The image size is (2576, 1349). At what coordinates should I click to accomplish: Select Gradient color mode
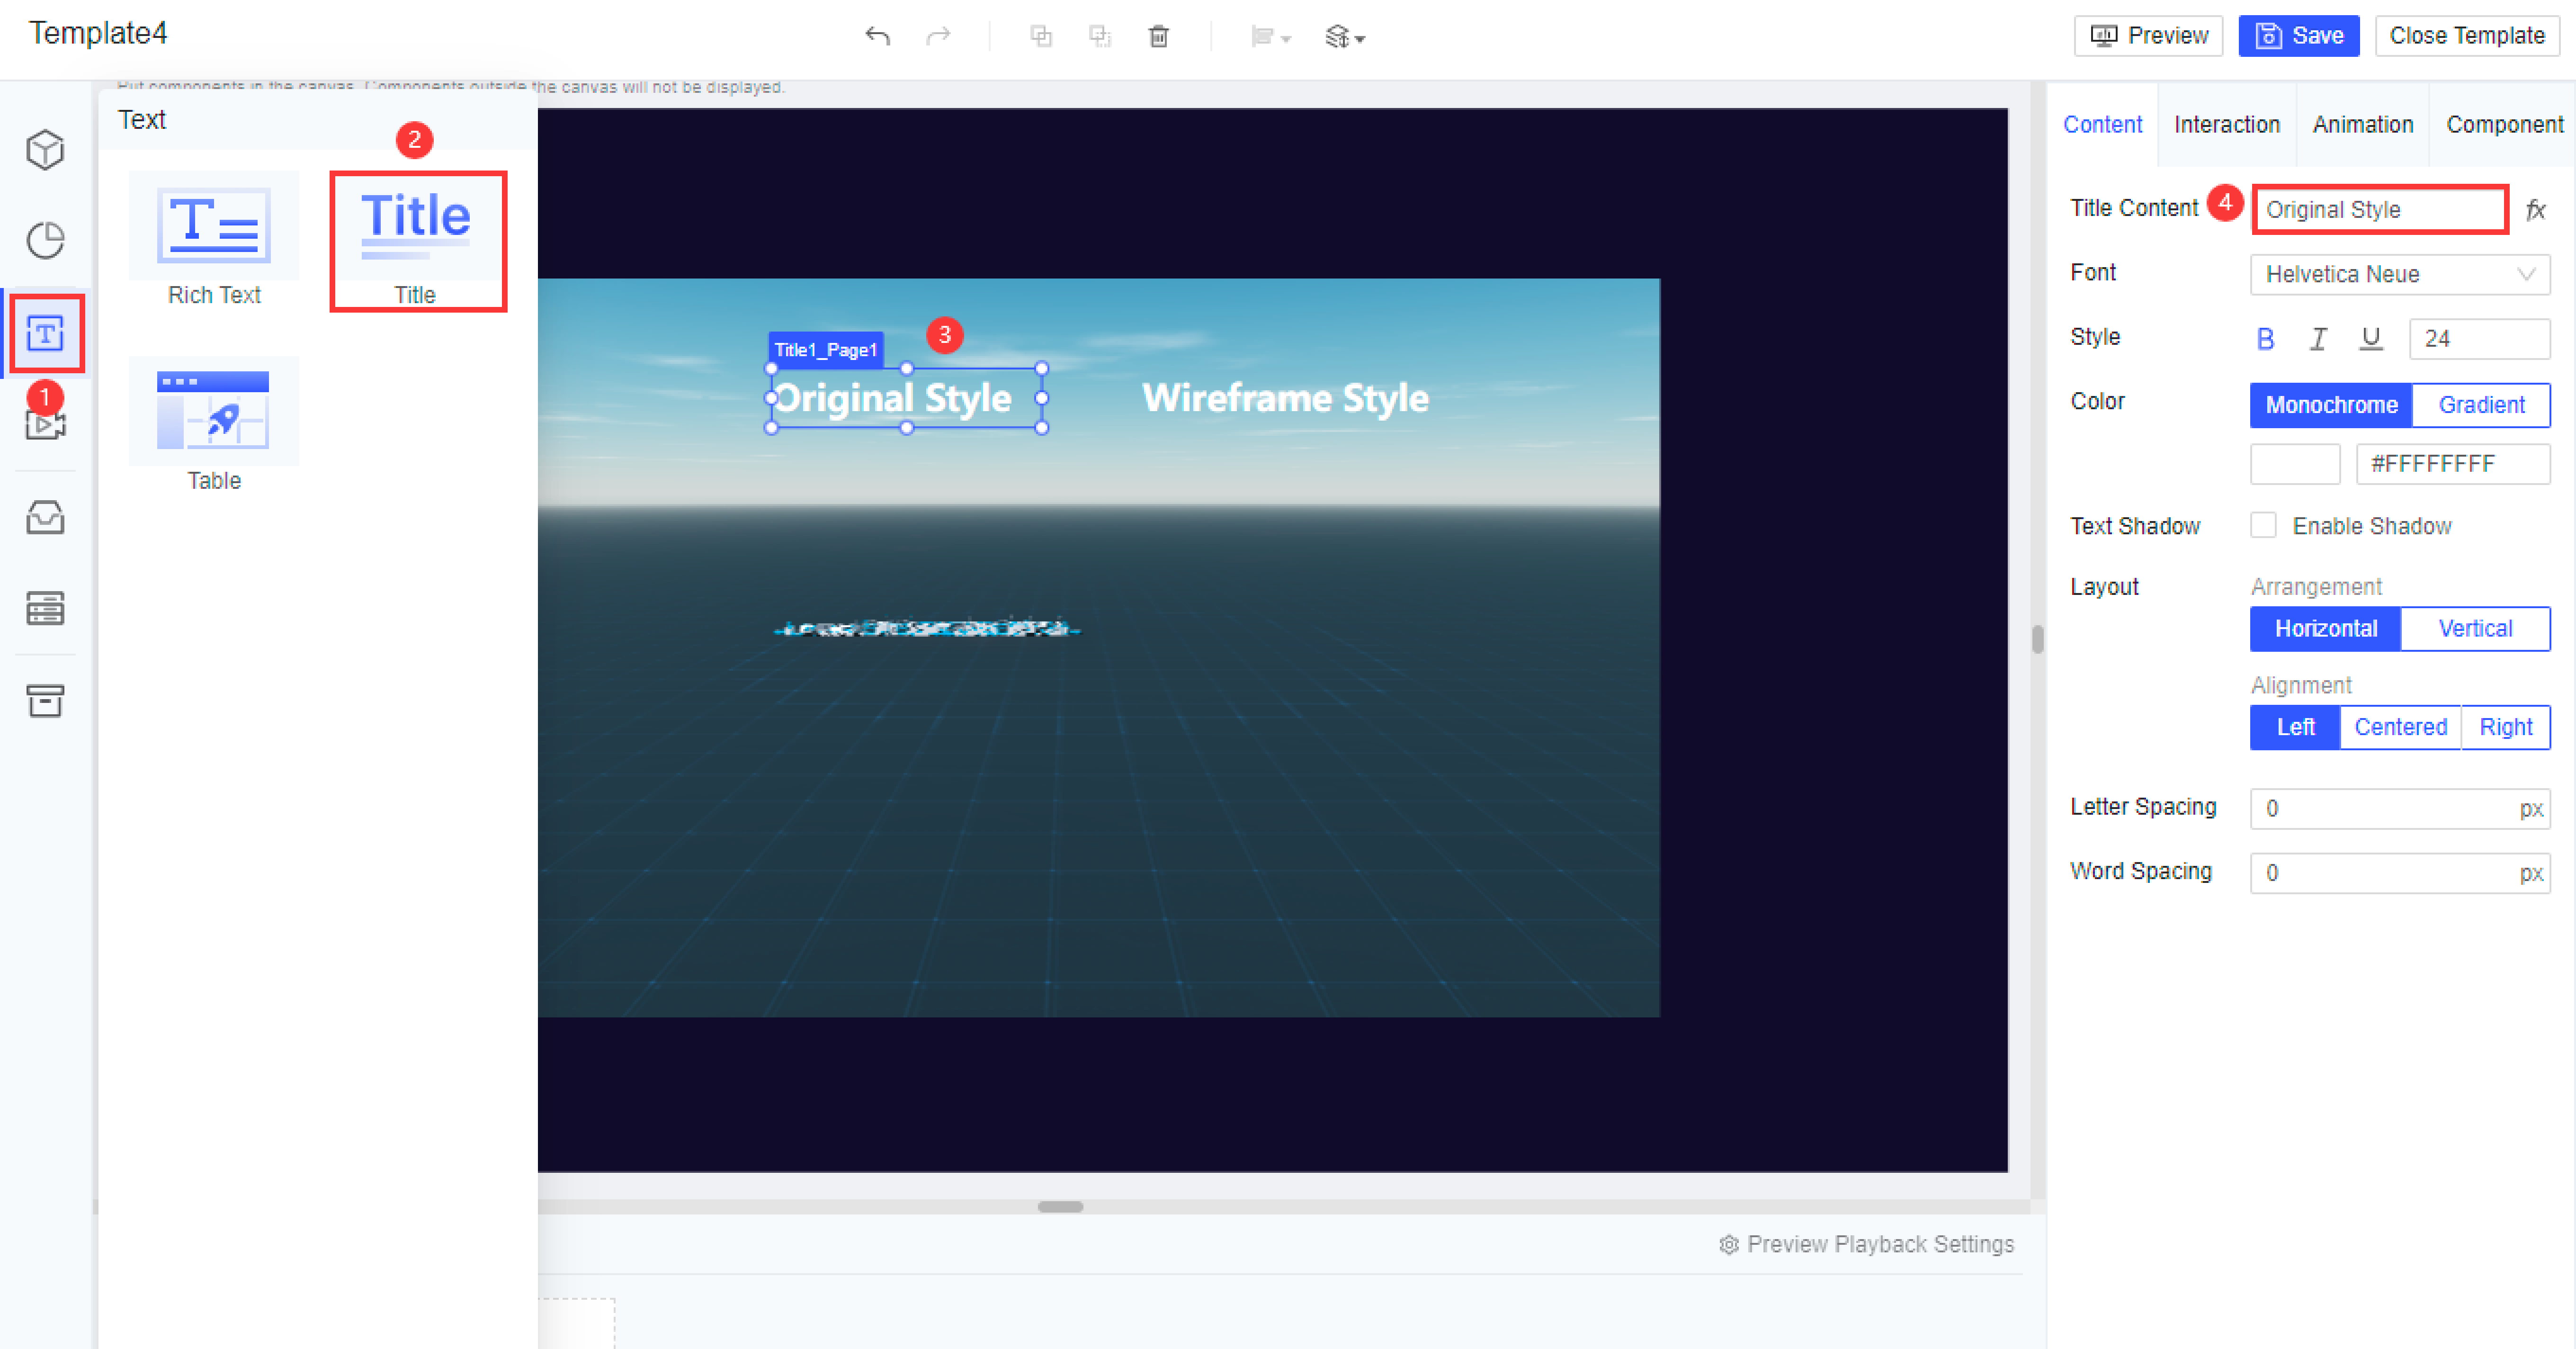pyautogui.click(x=2481, y=405)
